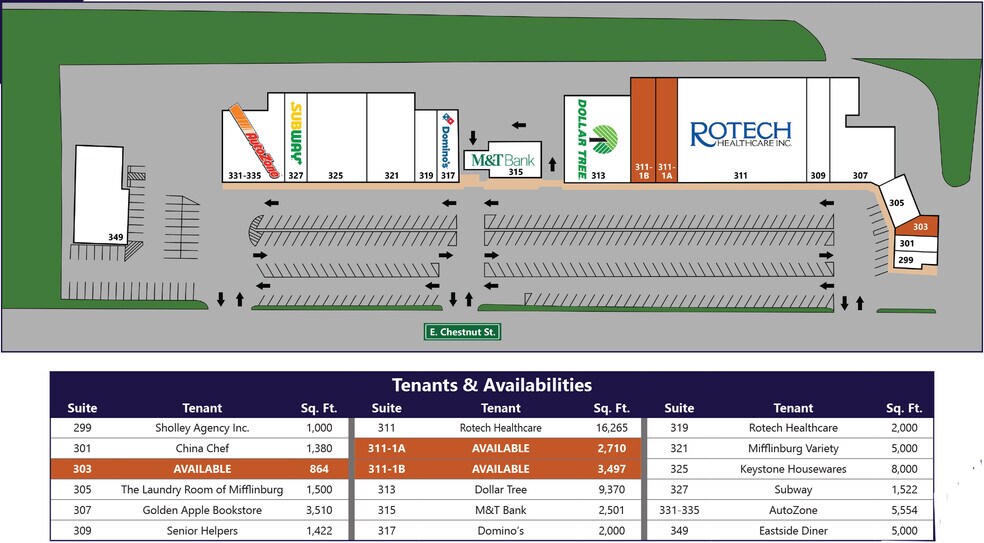The image size is (984, 543).
Task: Select the Golden Apple Bookstore row
Action: click(x=198, y=510)
